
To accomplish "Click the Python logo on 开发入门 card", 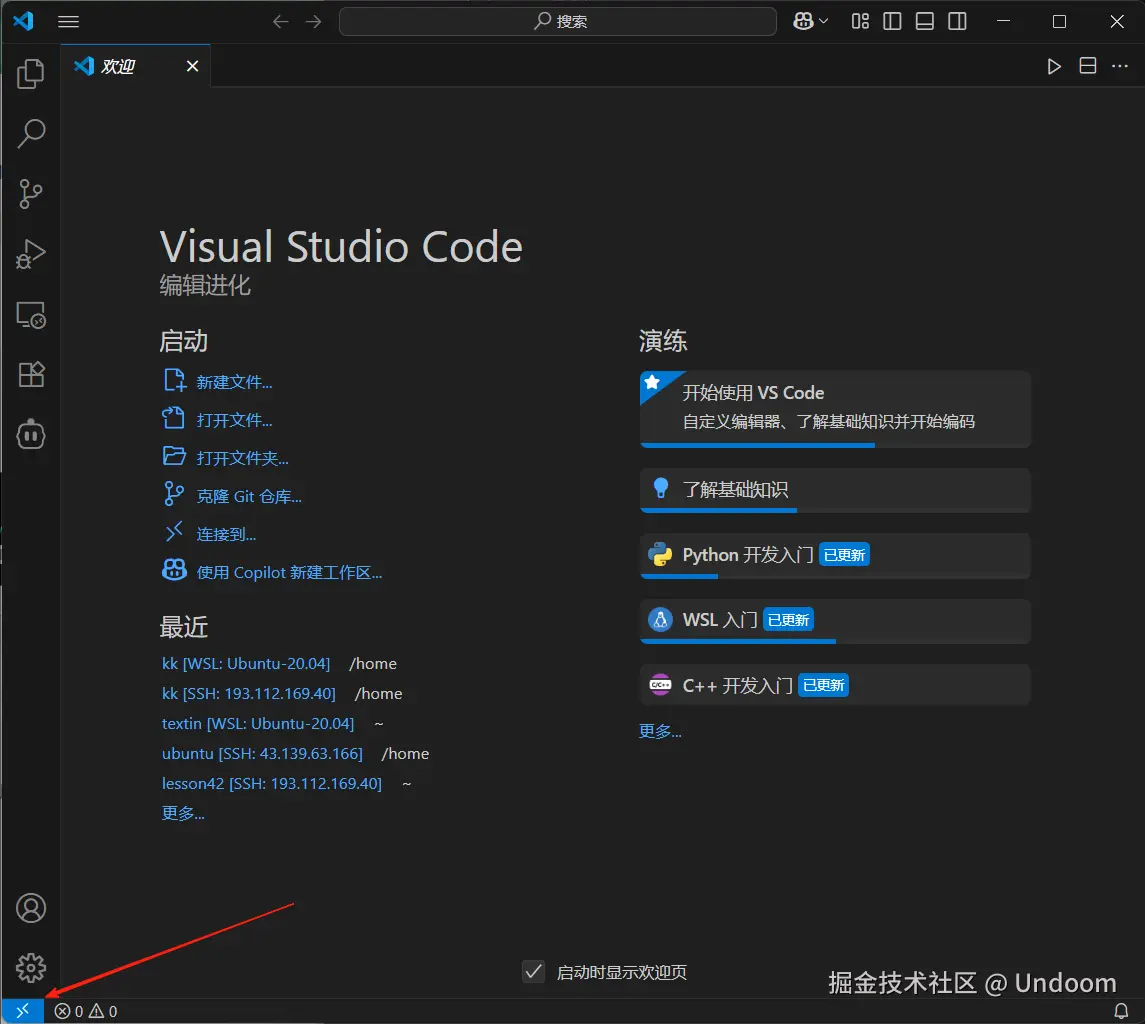I will (660, 555).
